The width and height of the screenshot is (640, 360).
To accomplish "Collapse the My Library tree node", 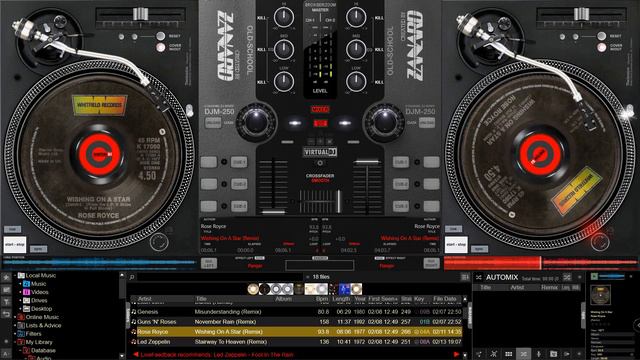I will pos(15,342).
